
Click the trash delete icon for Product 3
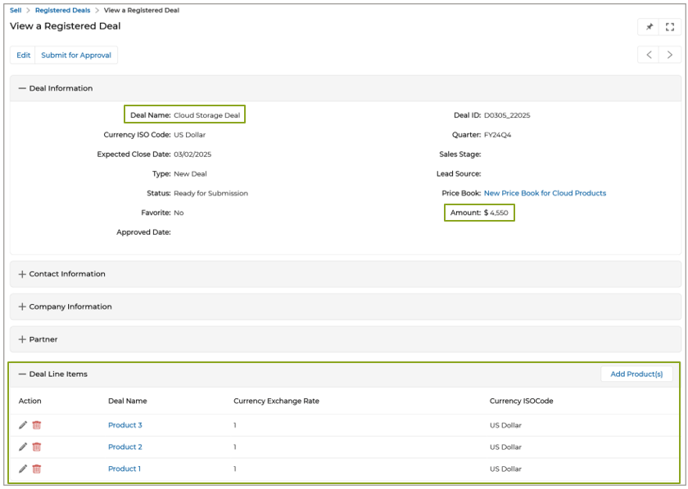tap(37, 425)
